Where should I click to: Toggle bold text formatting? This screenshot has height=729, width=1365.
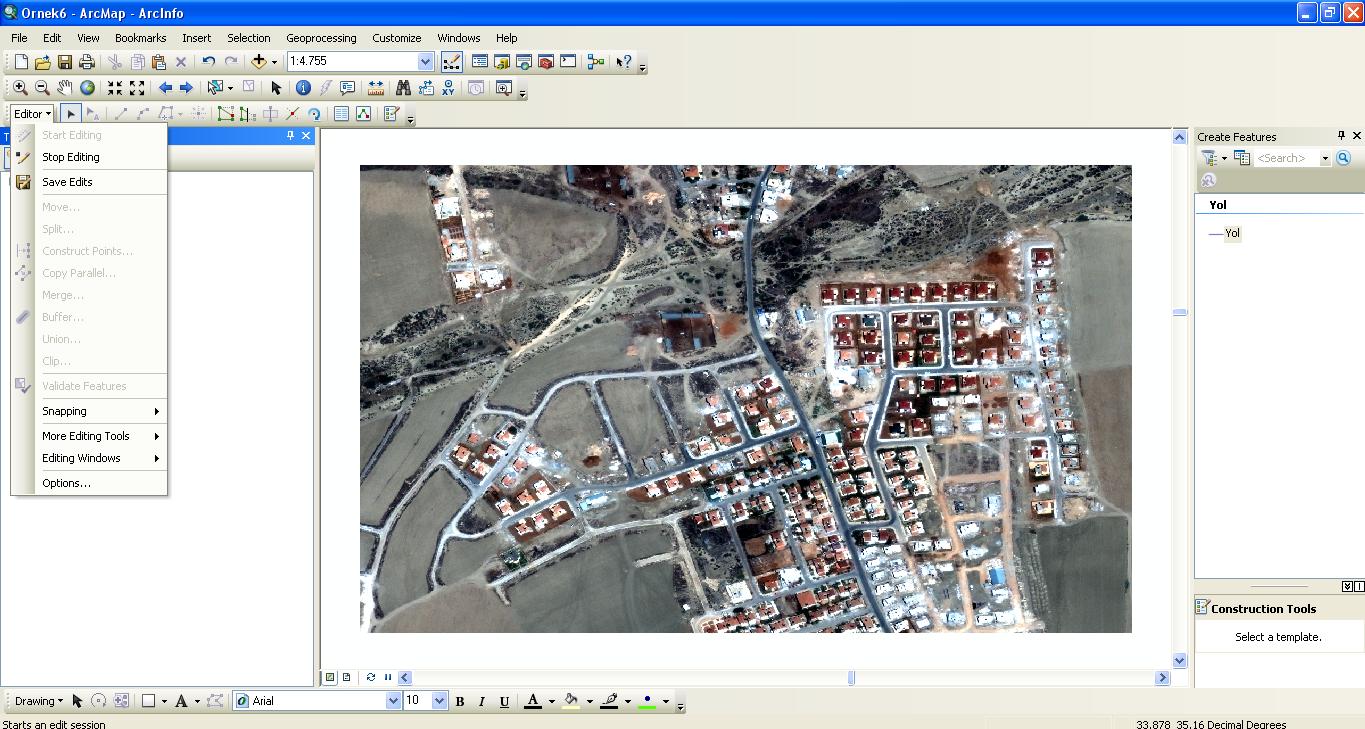(460, 701)
